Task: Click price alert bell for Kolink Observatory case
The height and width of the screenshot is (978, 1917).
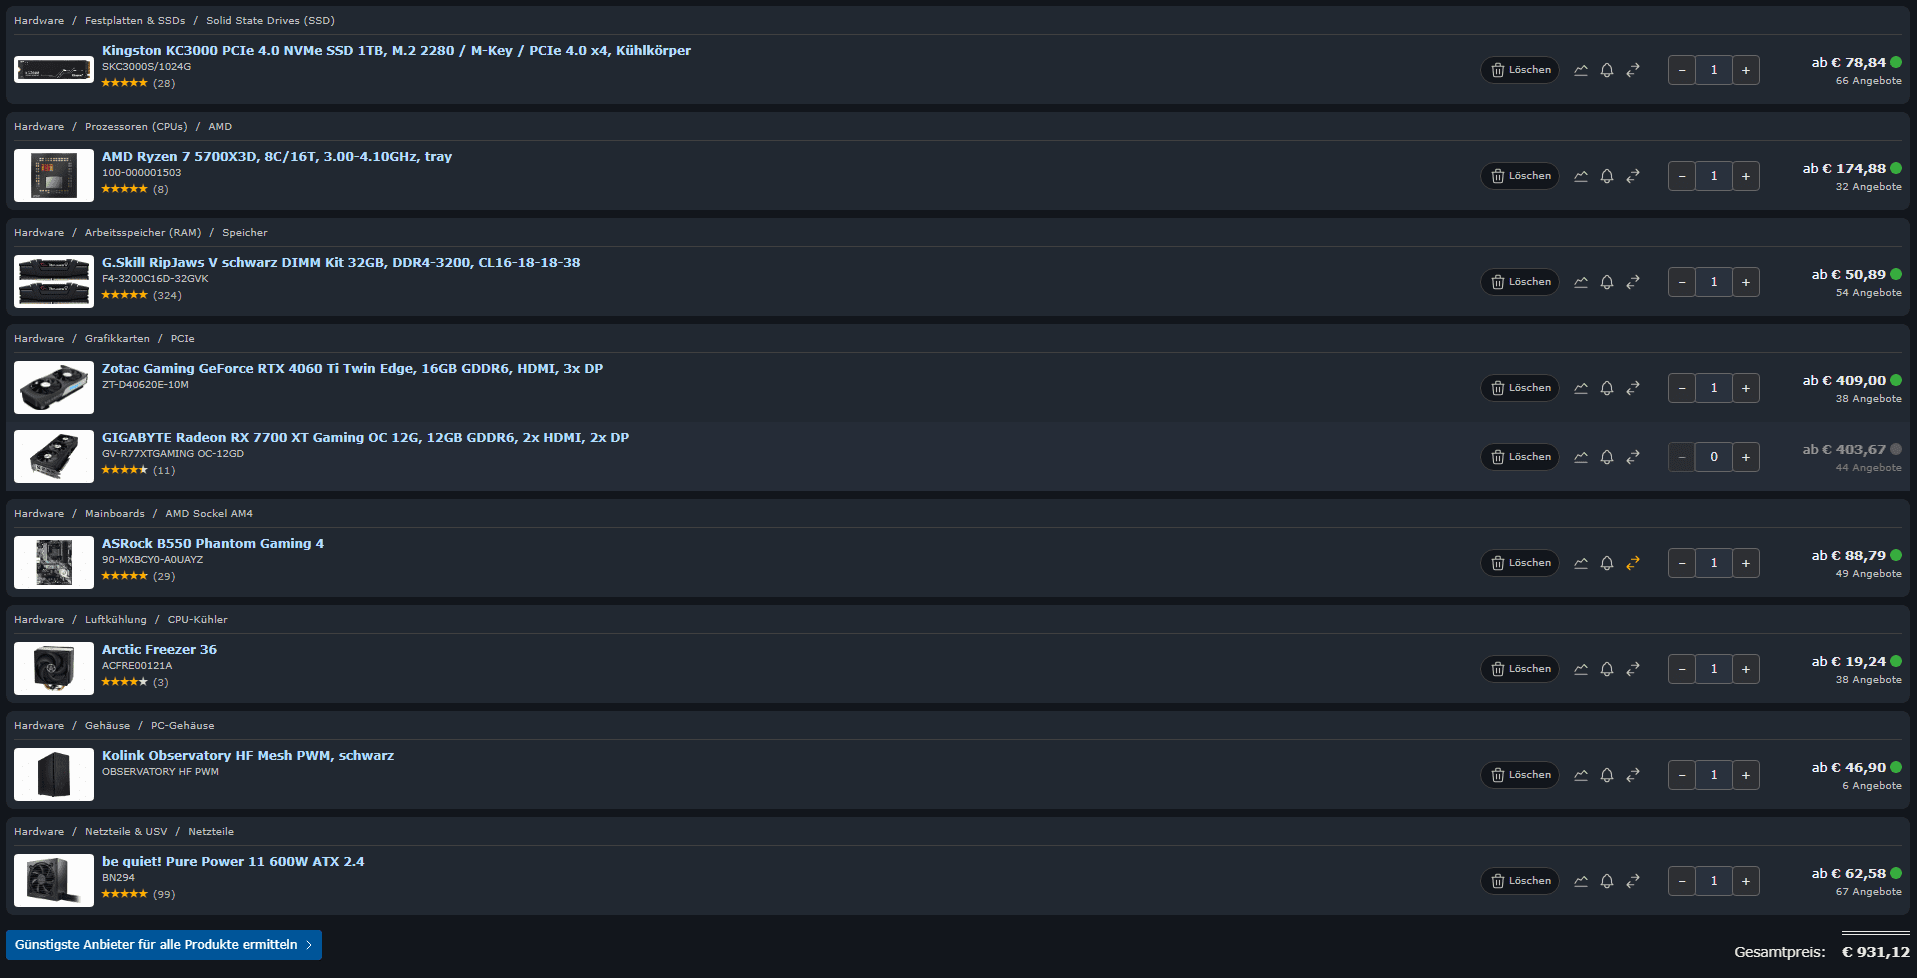Action: point(1607,775)
